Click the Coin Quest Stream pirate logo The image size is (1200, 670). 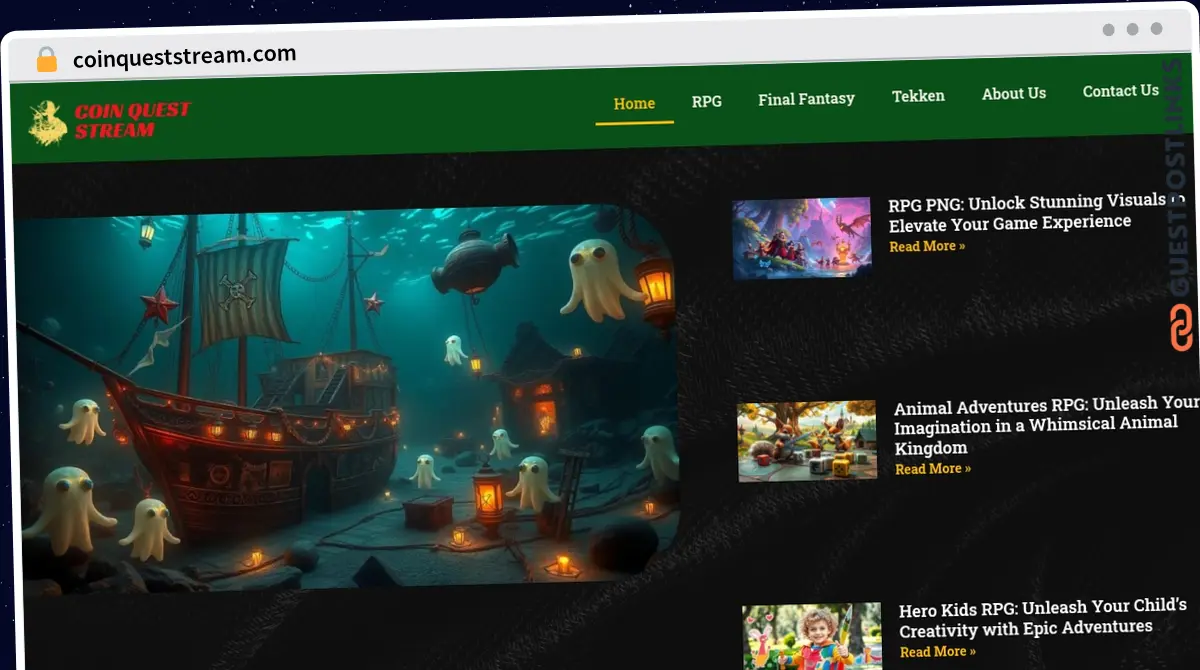(x=47, y=122)
